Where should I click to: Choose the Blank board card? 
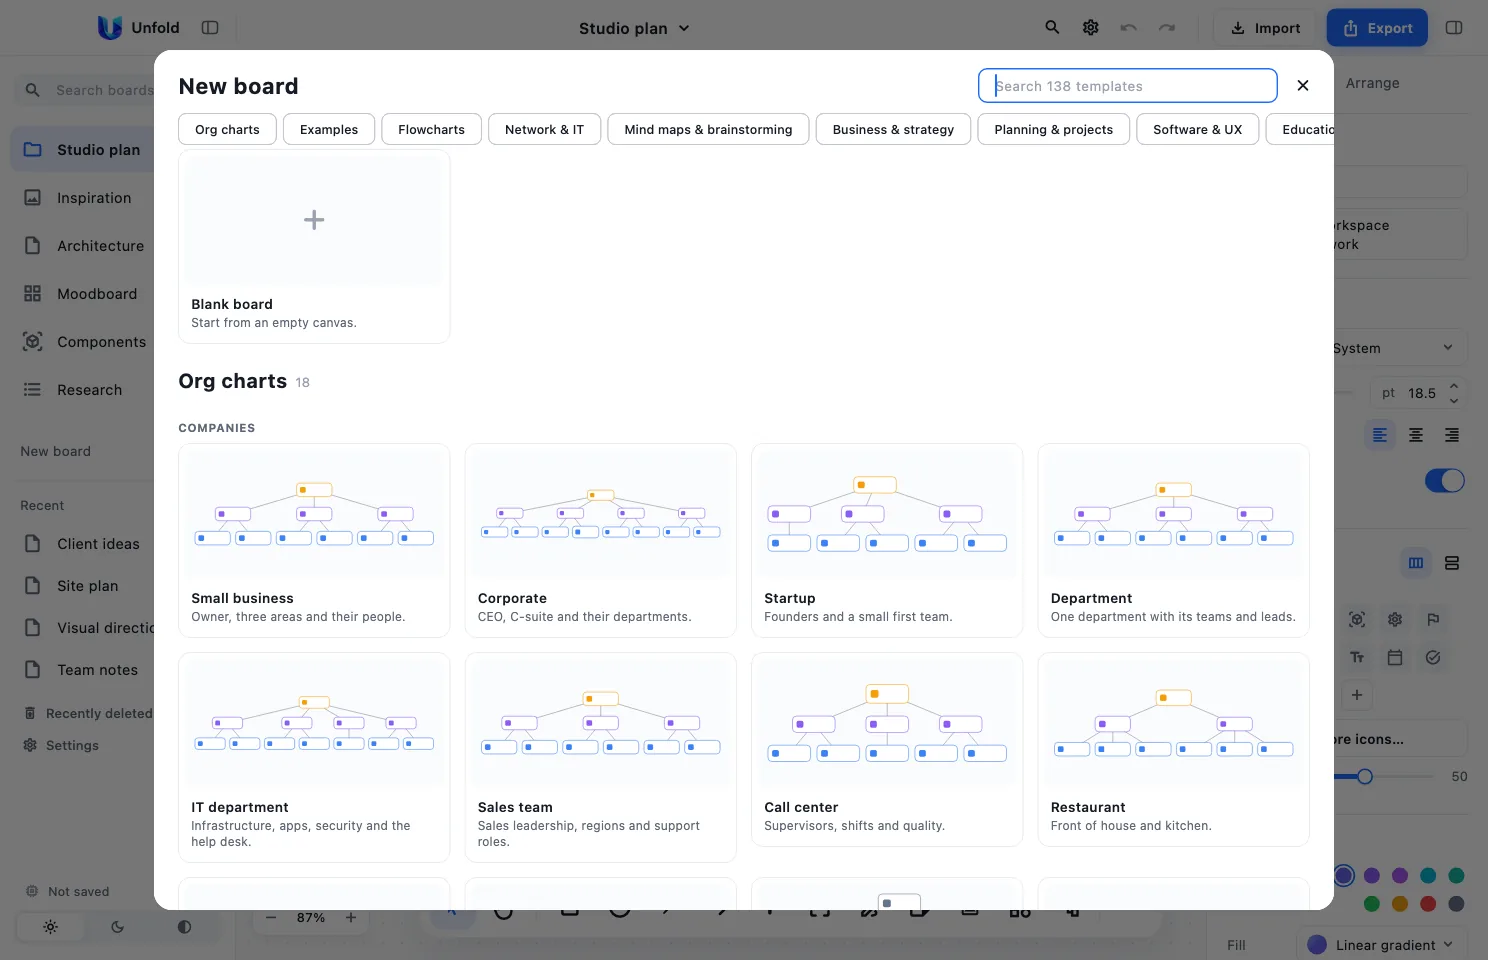coord(314,247)
